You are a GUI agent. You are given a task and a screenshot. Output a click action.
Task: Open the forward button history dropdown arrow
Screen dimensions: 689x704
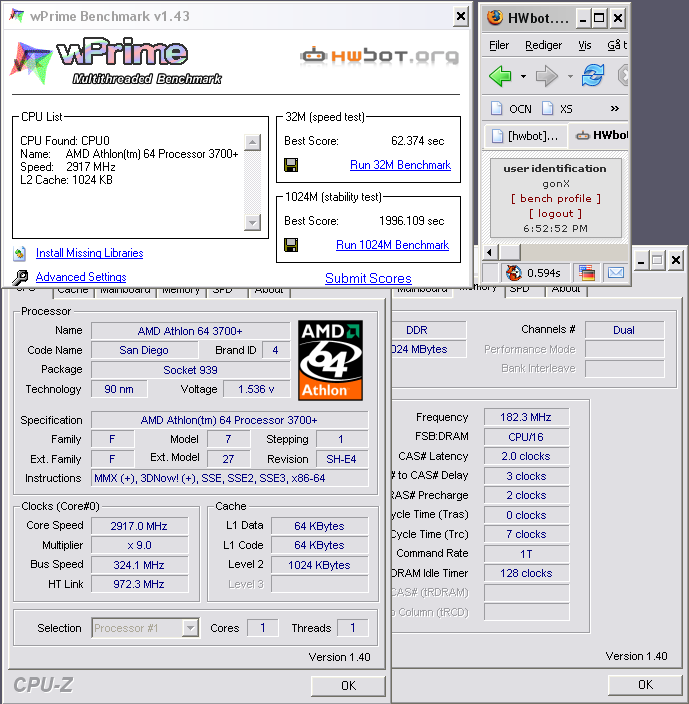click(x=570, y=76)
